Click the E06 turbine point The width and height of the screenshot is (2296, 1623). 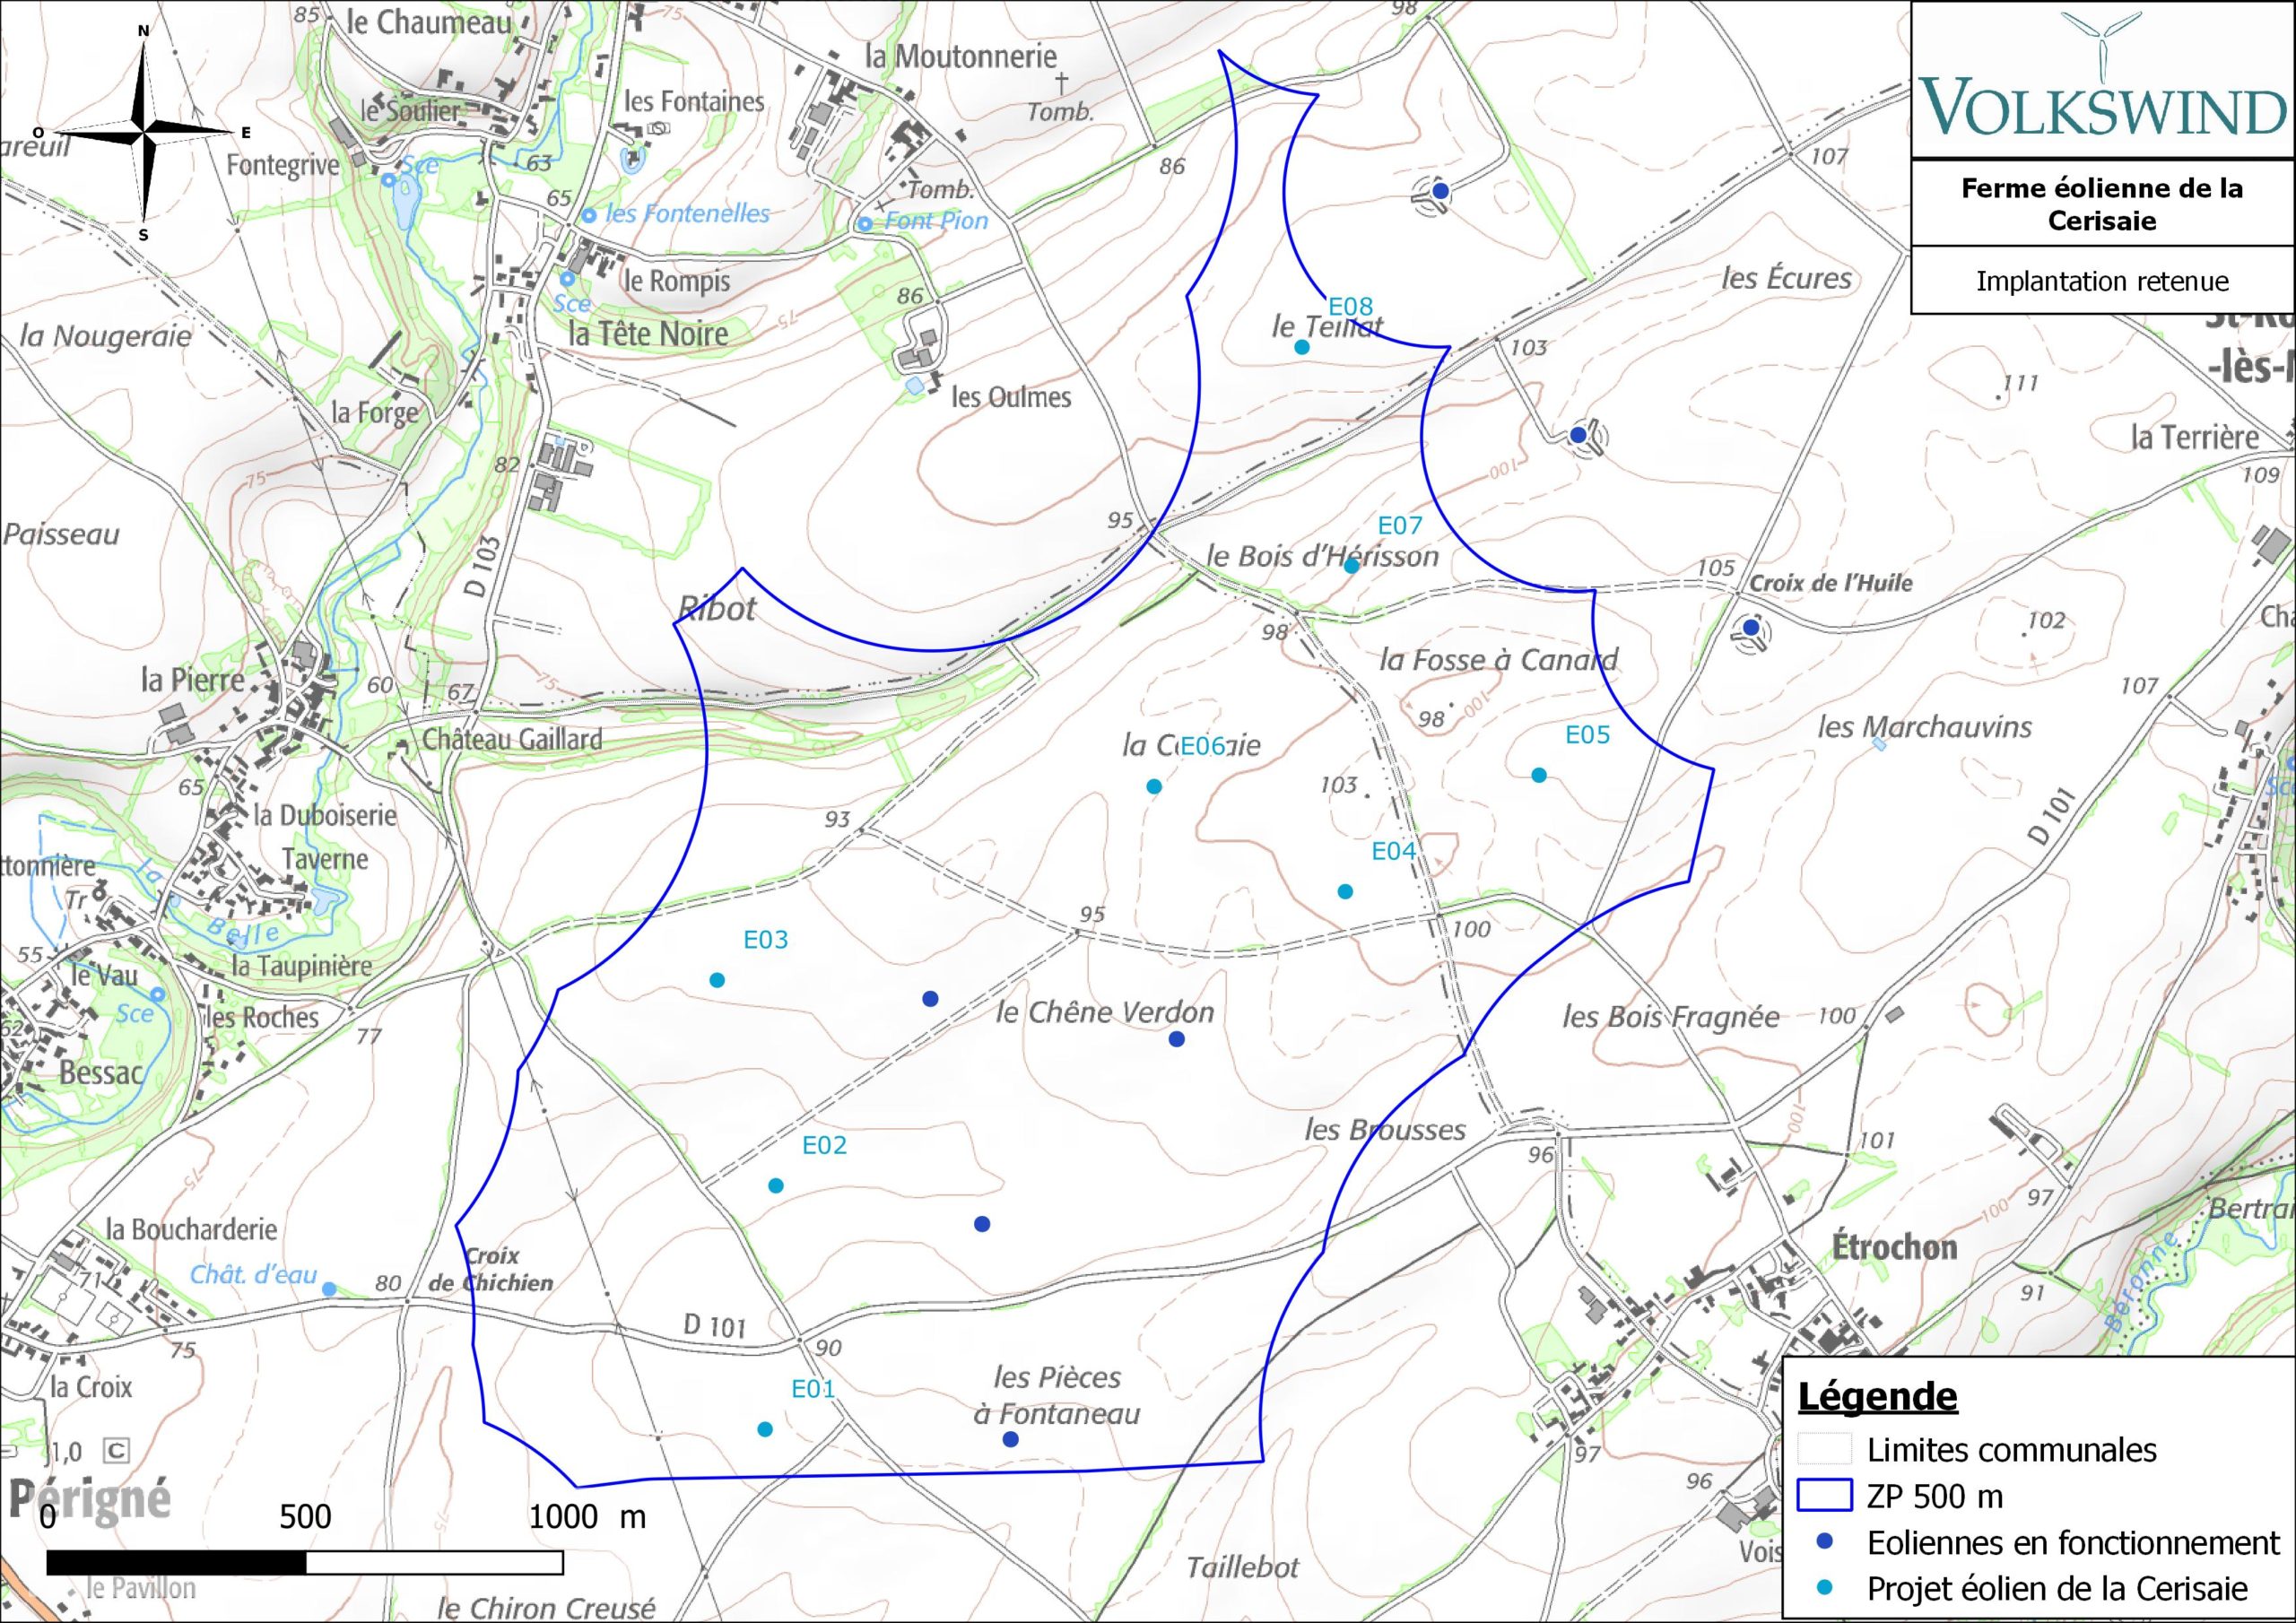(1153, 786)
